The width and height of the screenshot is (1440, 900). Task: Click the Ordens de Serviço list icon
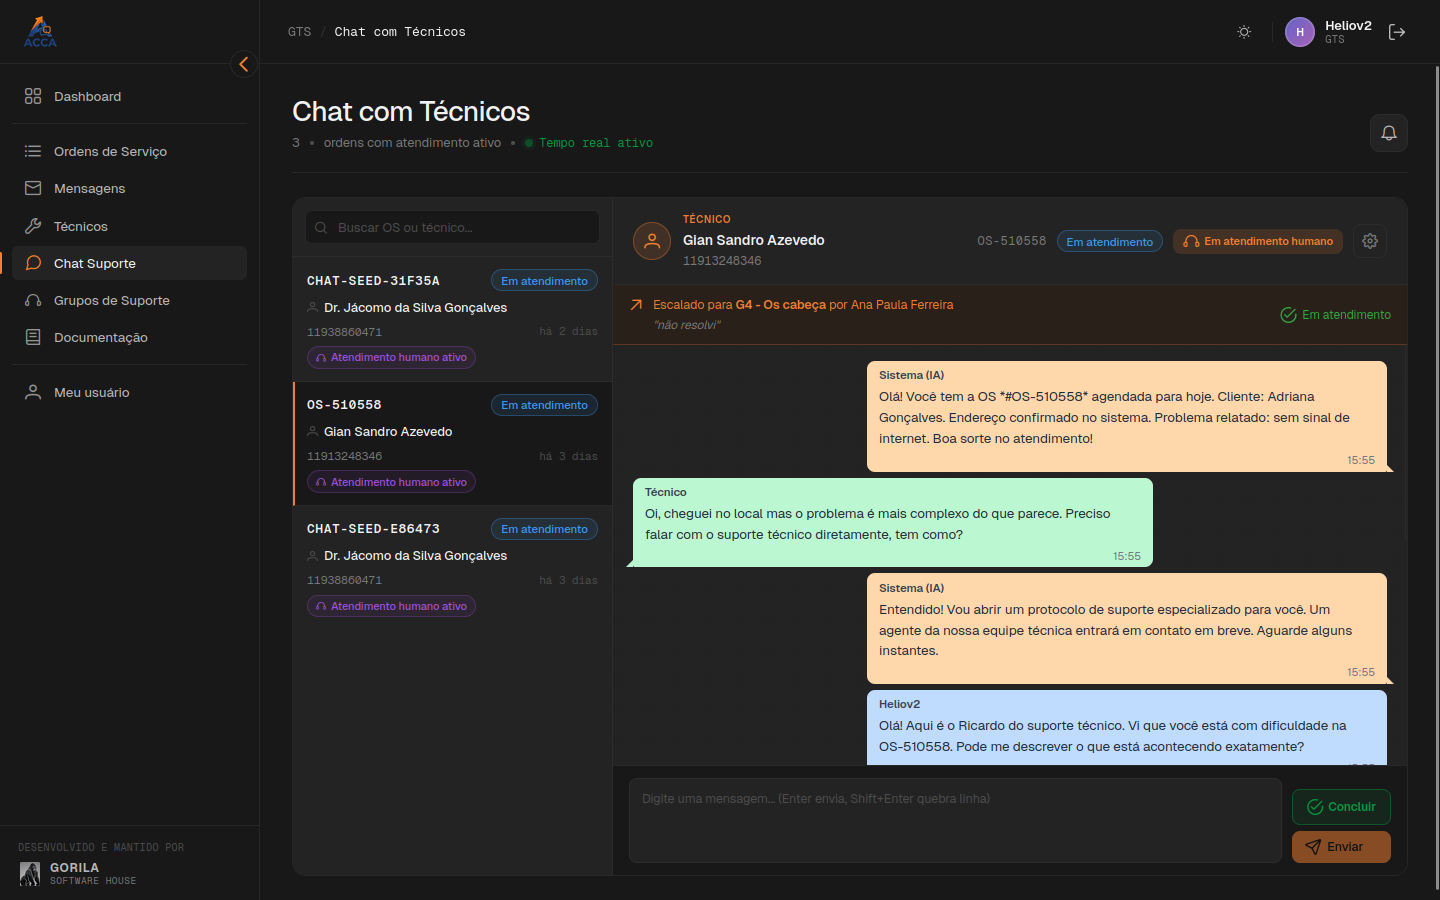click(33, 151)
